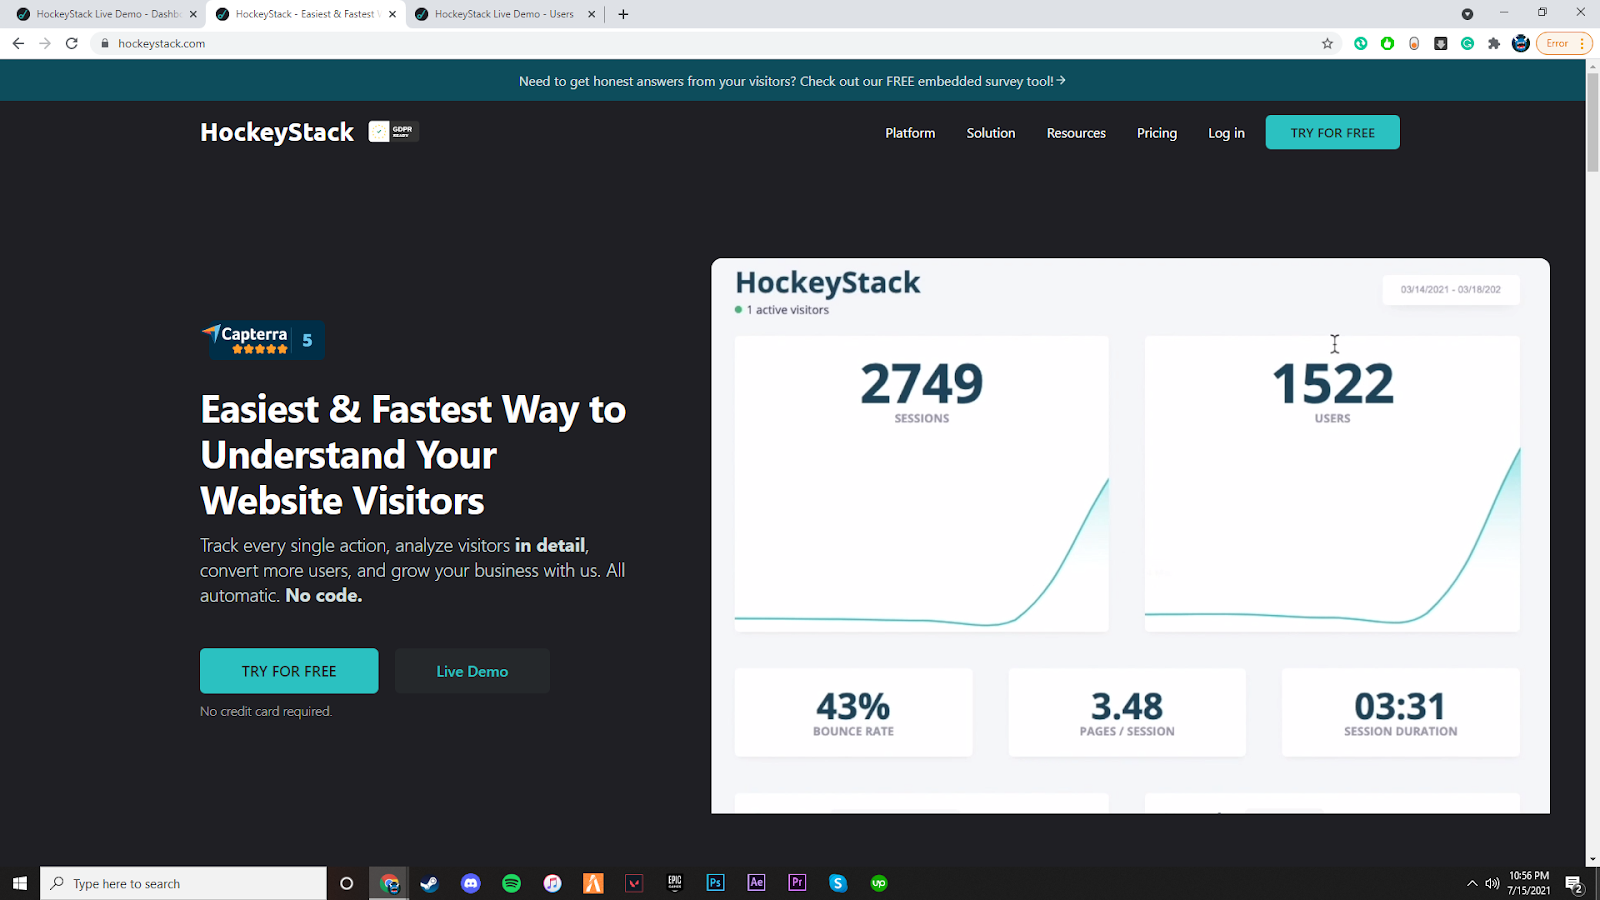Launch Premiere Pro from the taskbar
The image size is (1600, 900).
[797, 883]
